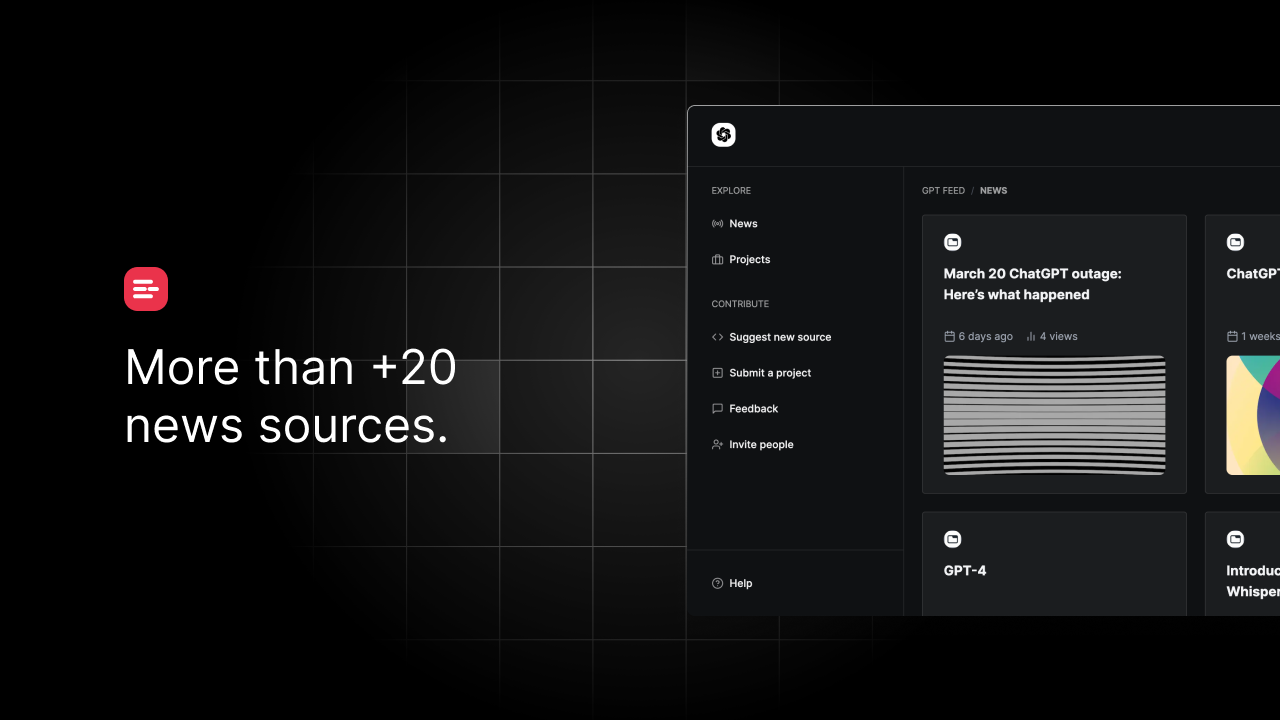Click the briefcase icon beside Projects
Image resolution: width=1280 pixels, height=720 pixels.
[x=717, y=260]
